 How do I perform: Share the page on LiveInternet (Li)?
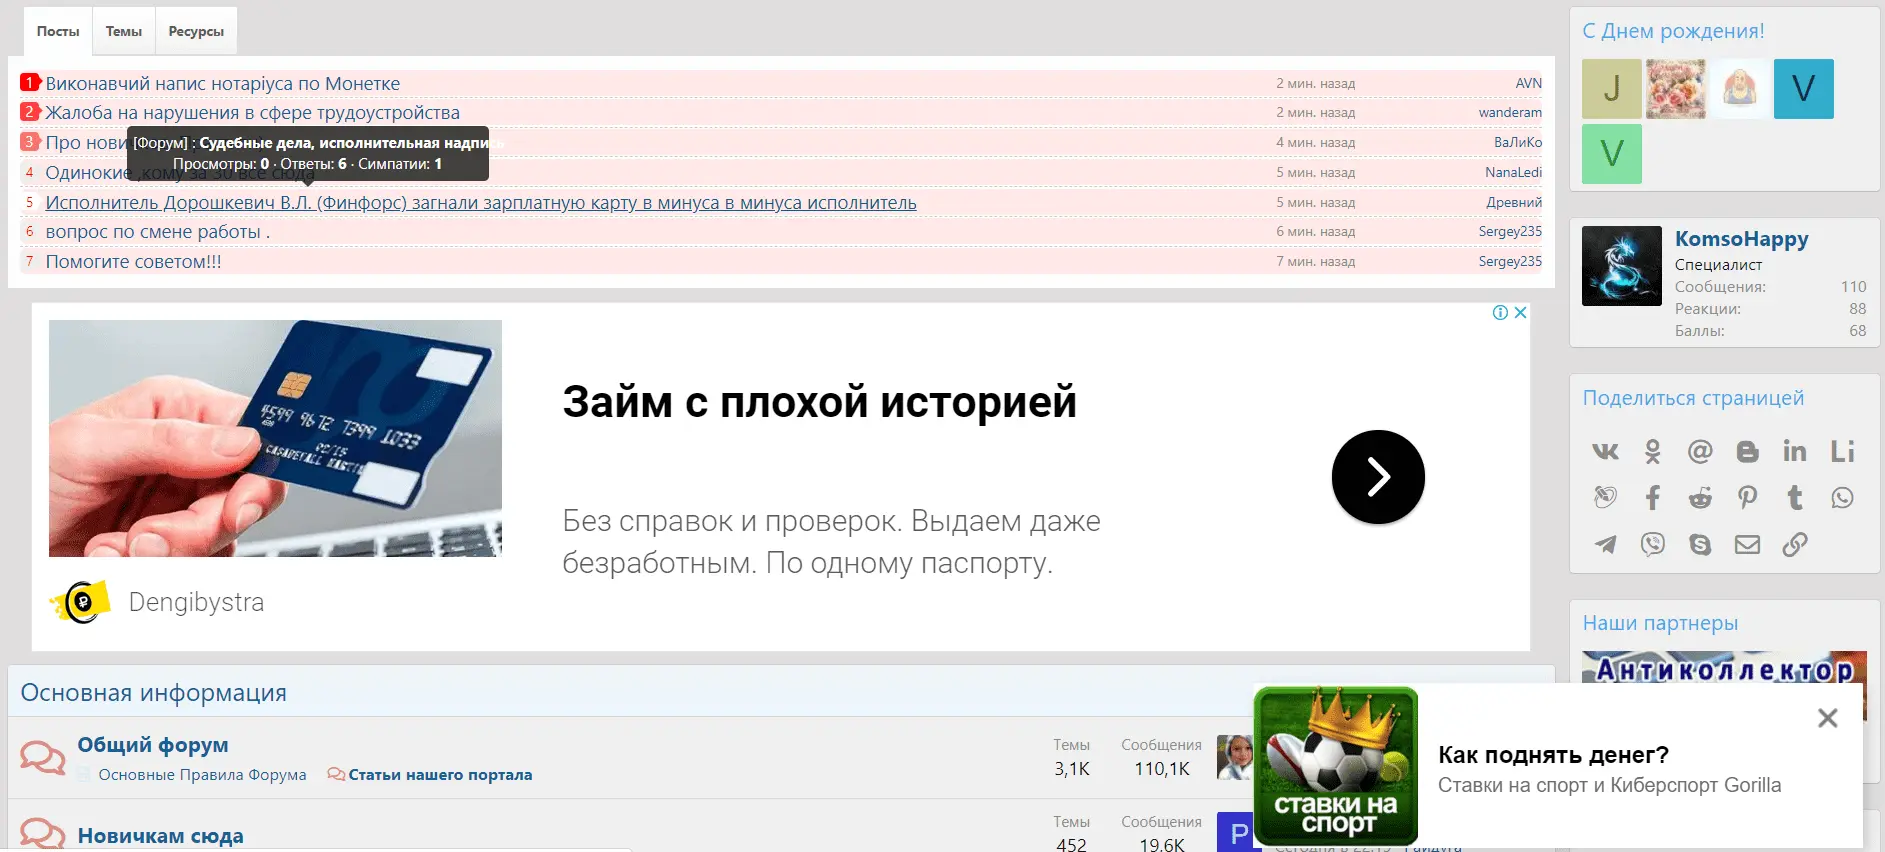click(1842, 451)
